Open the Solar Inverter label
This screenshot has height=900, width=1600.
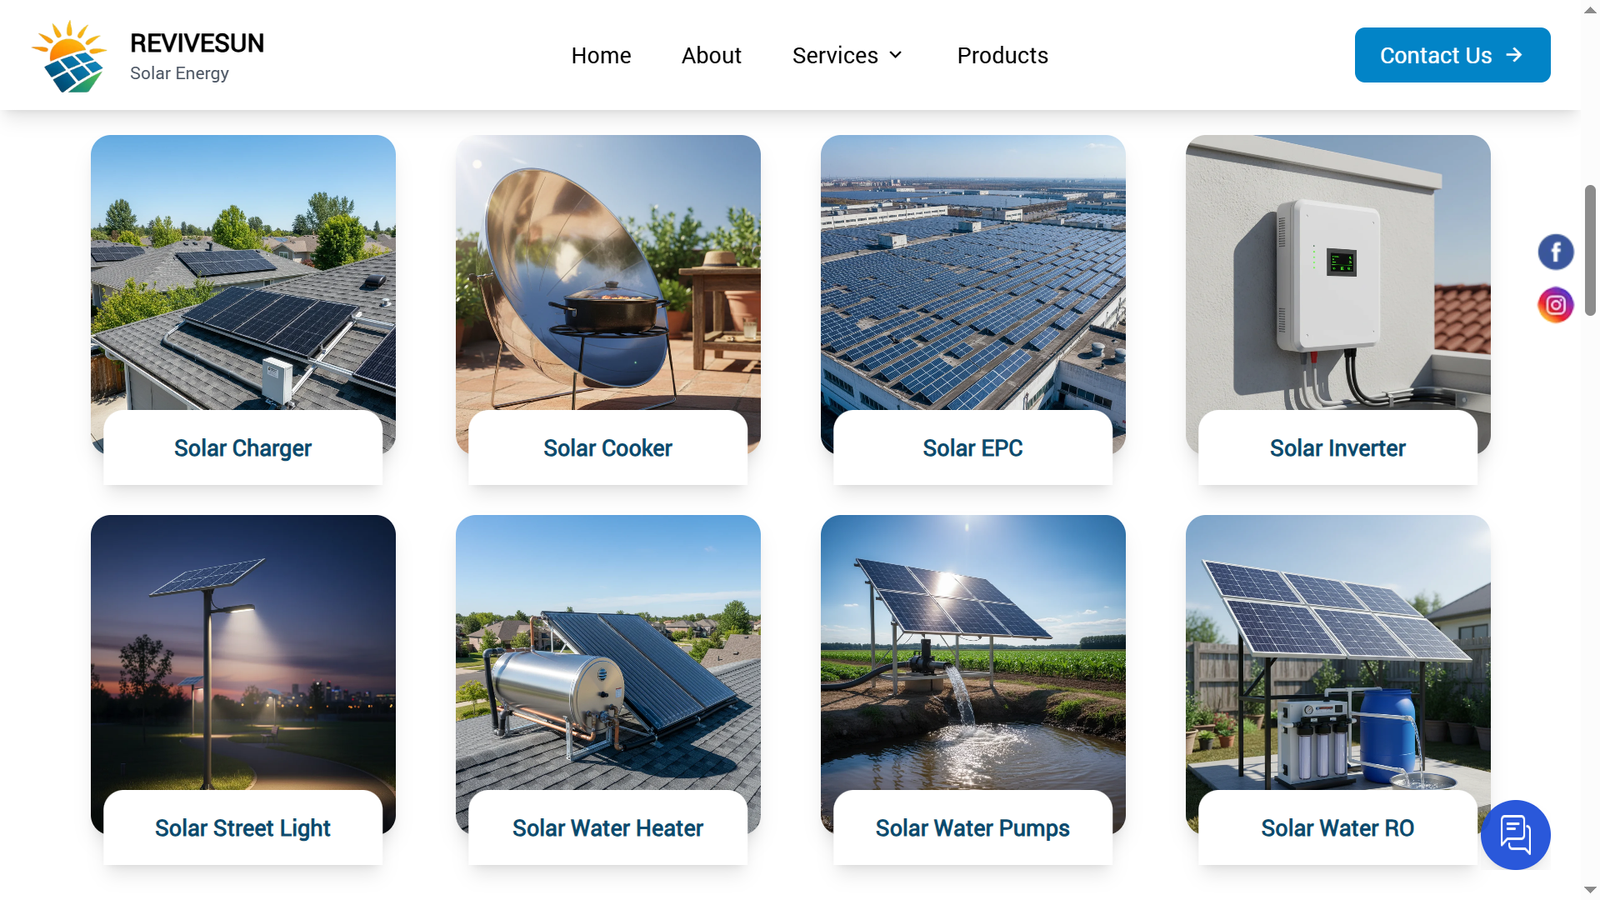(x=1337, y=448)
